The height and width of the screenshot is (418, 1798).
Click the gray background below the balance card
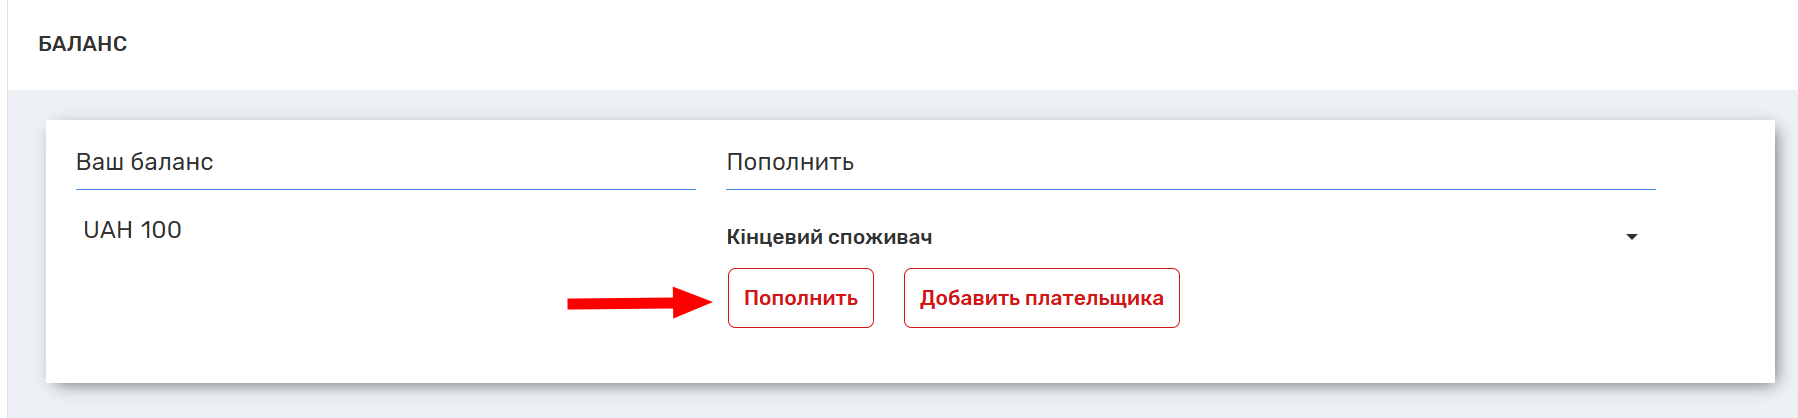pos(900,402)
